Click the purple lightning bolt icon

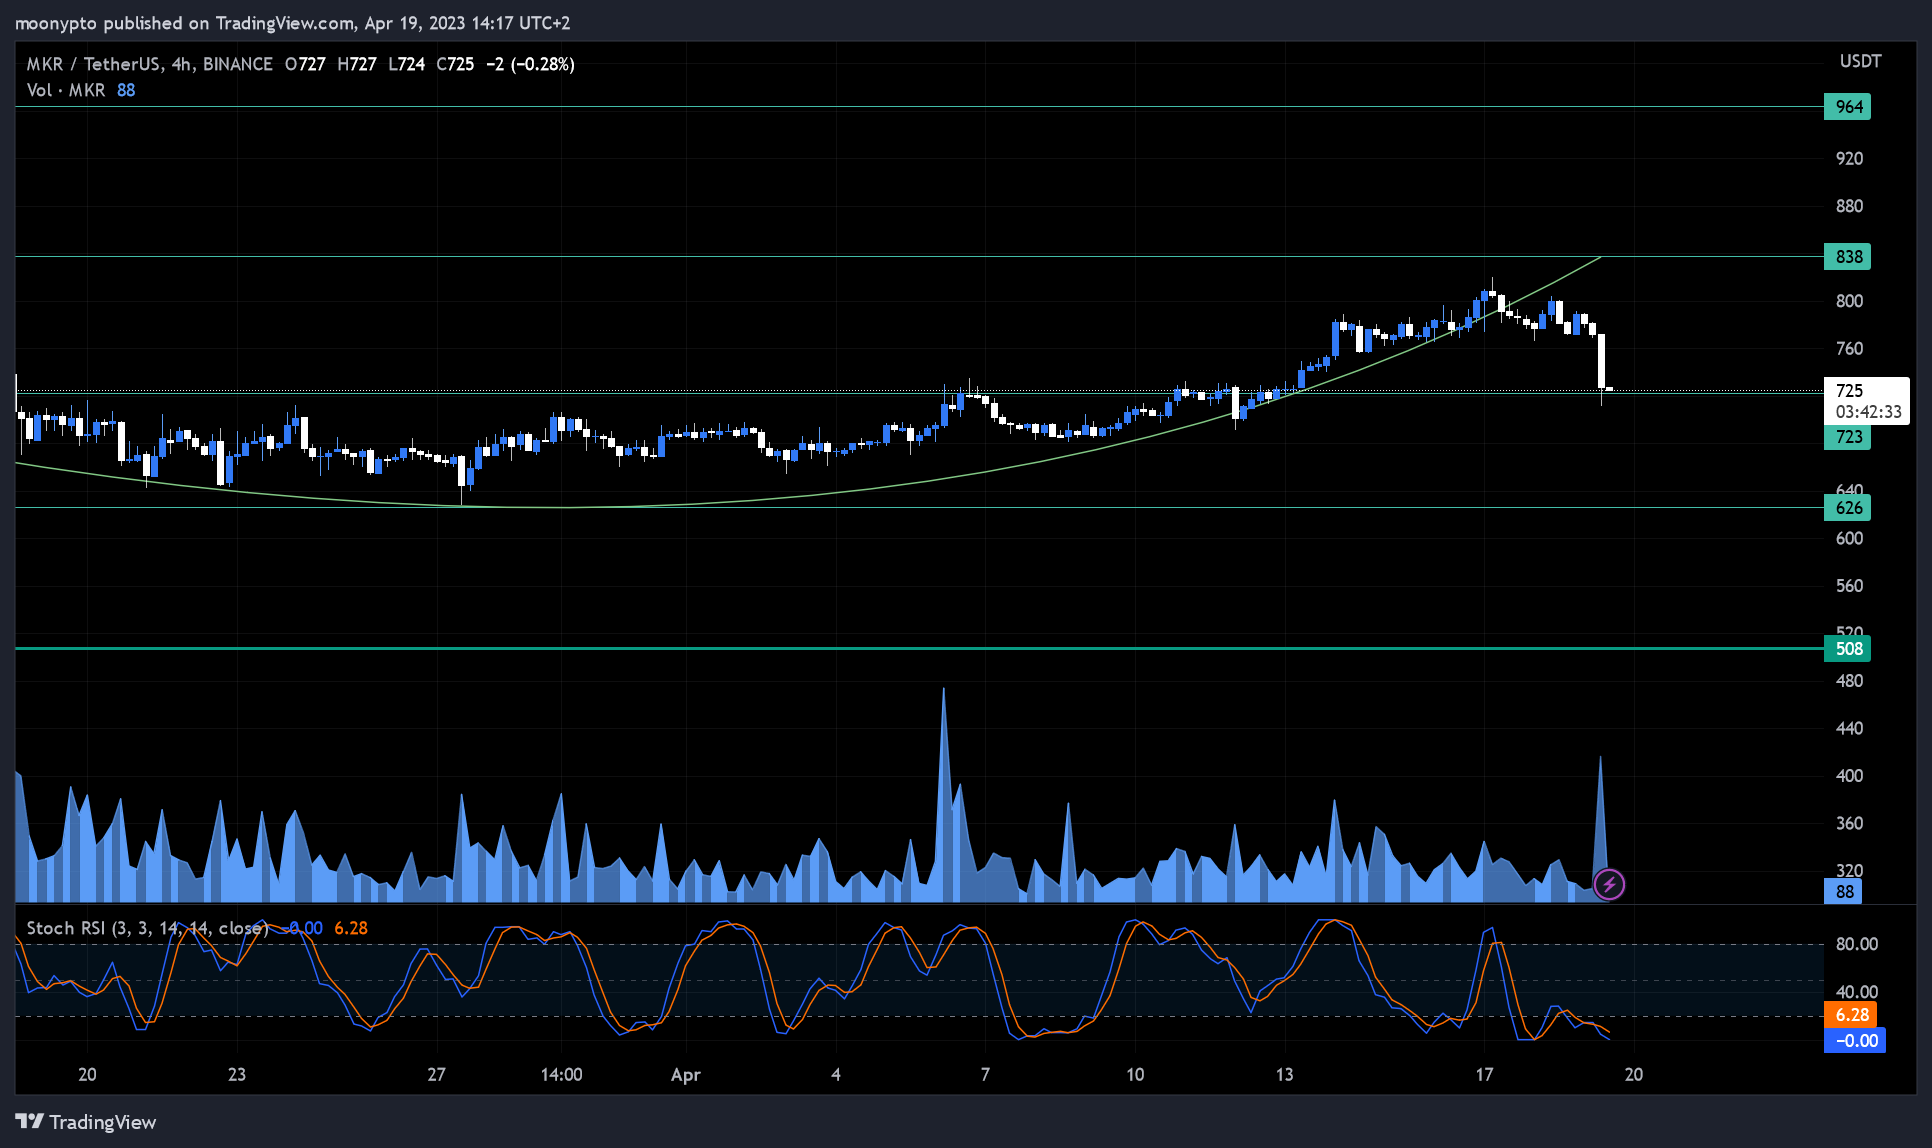pyautogui.click(x=1609, y=884)
